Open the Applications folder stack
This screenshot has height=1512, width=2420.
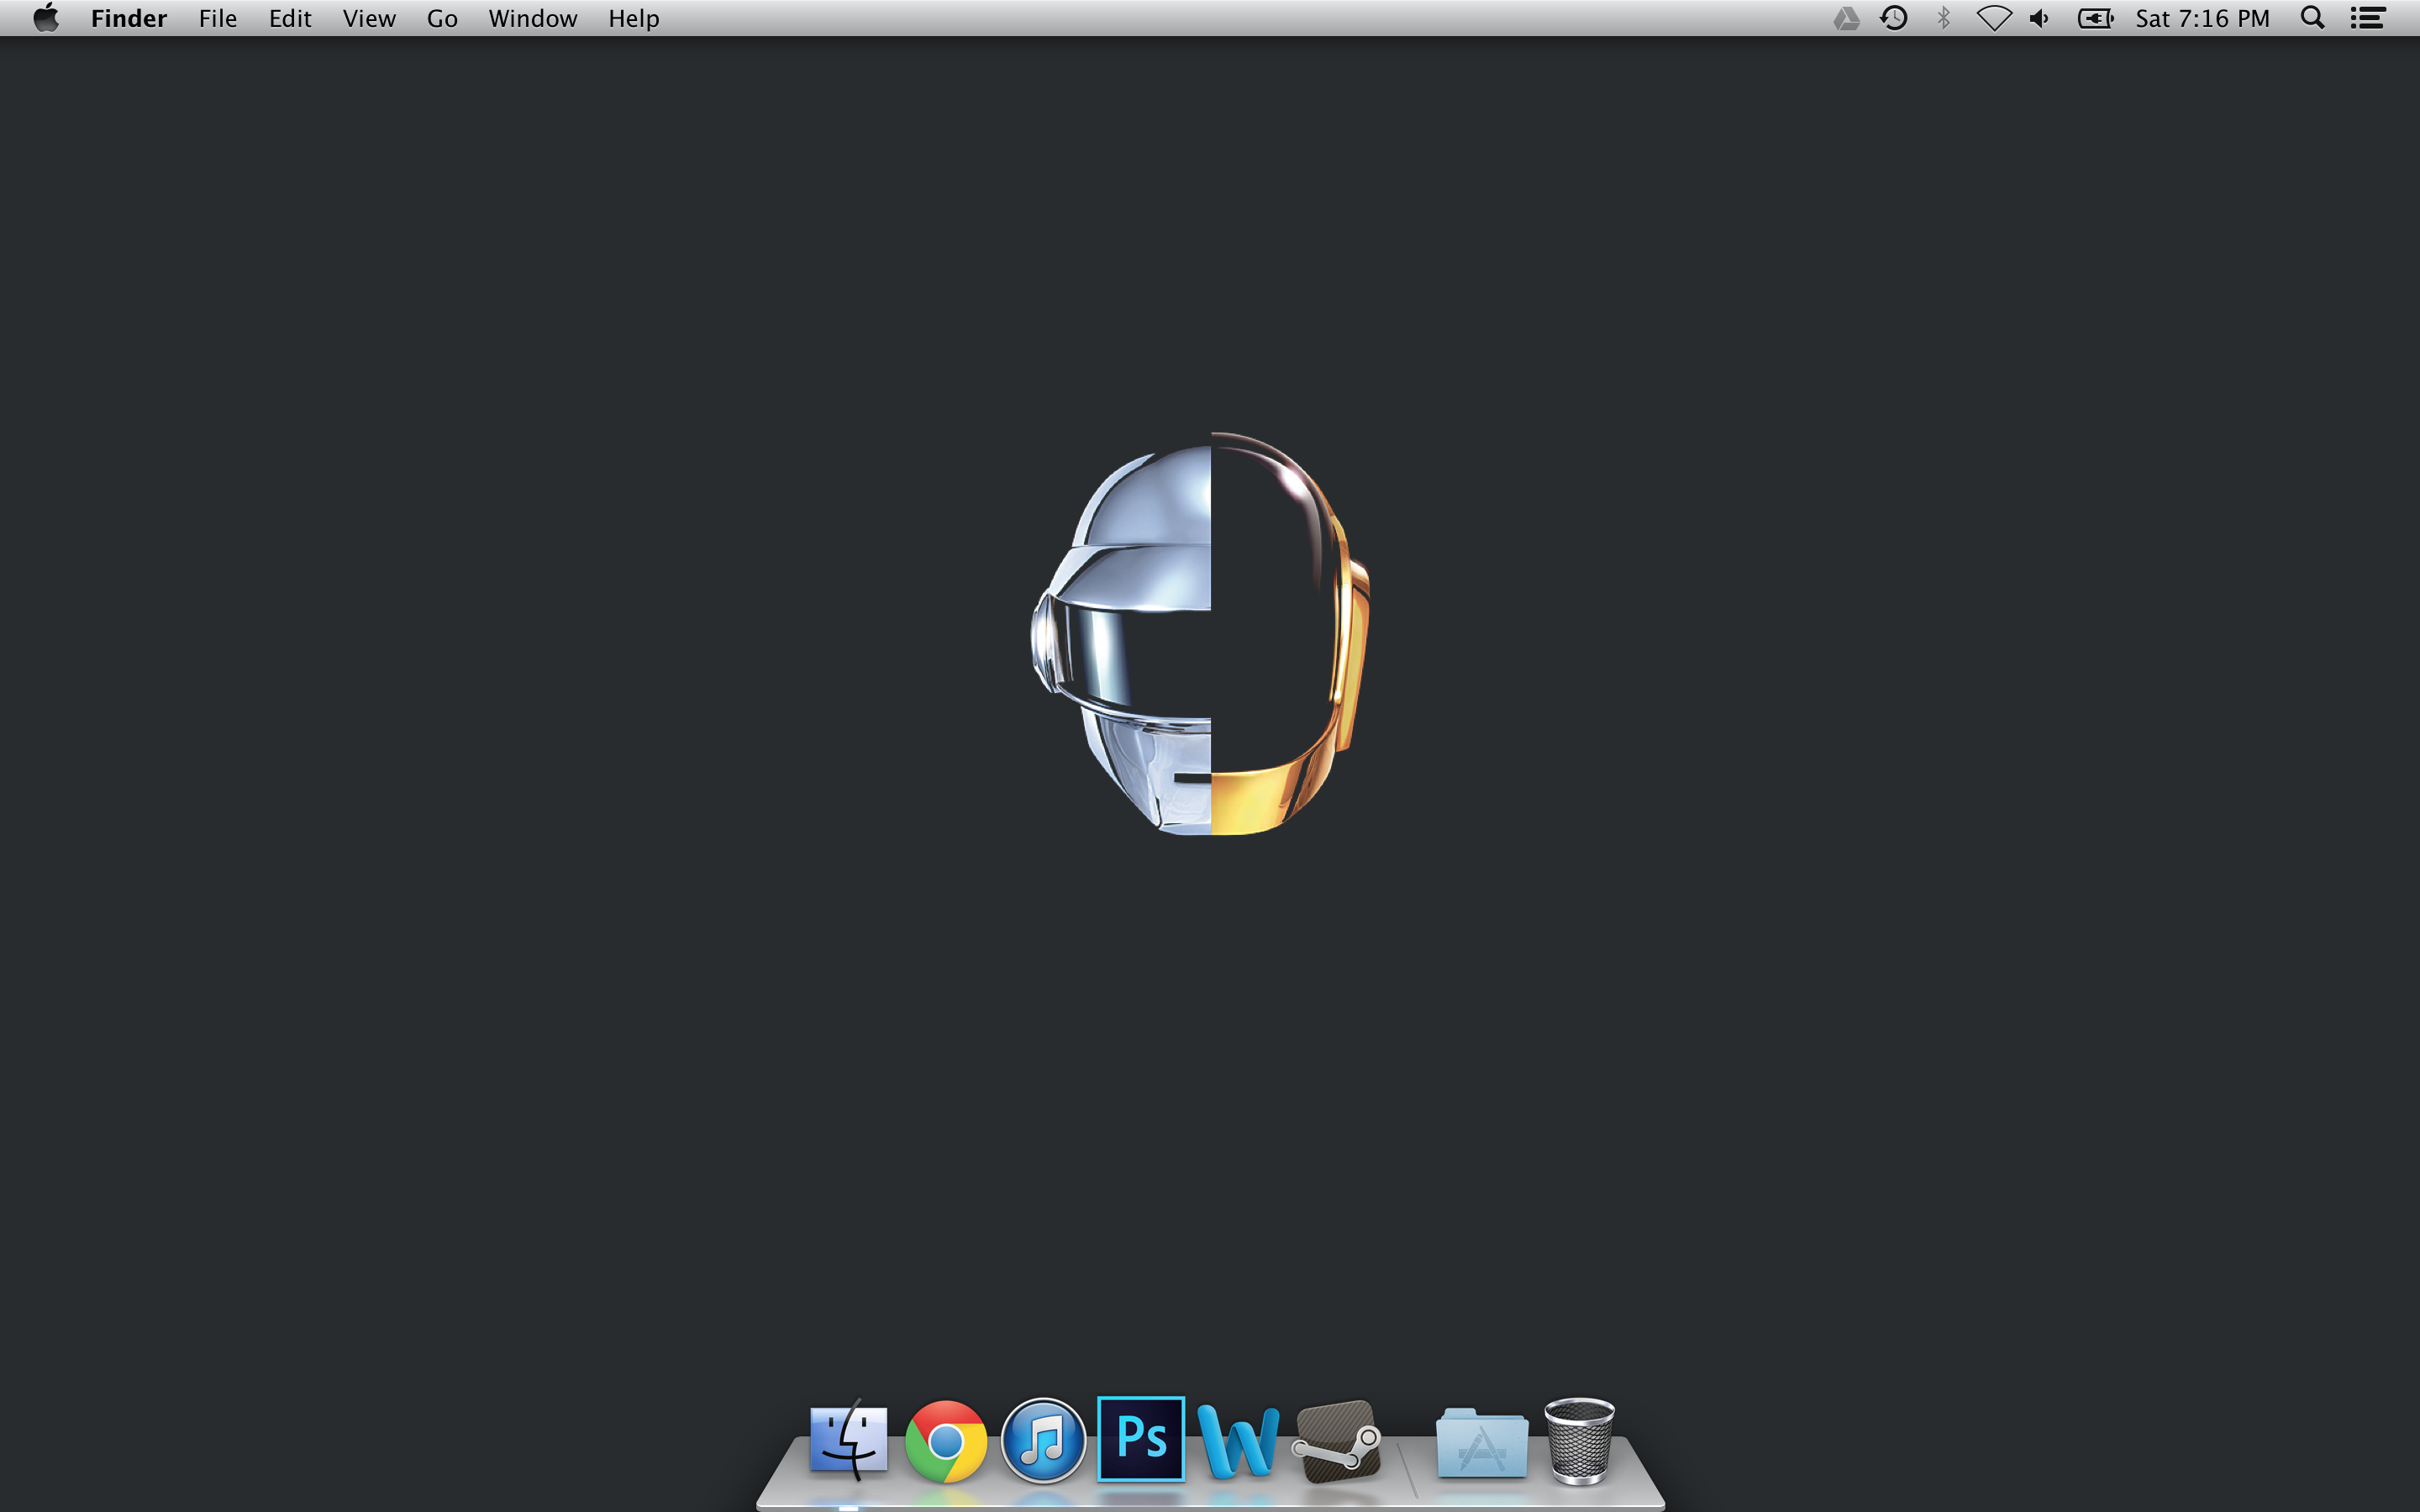click(1481, 1443)
